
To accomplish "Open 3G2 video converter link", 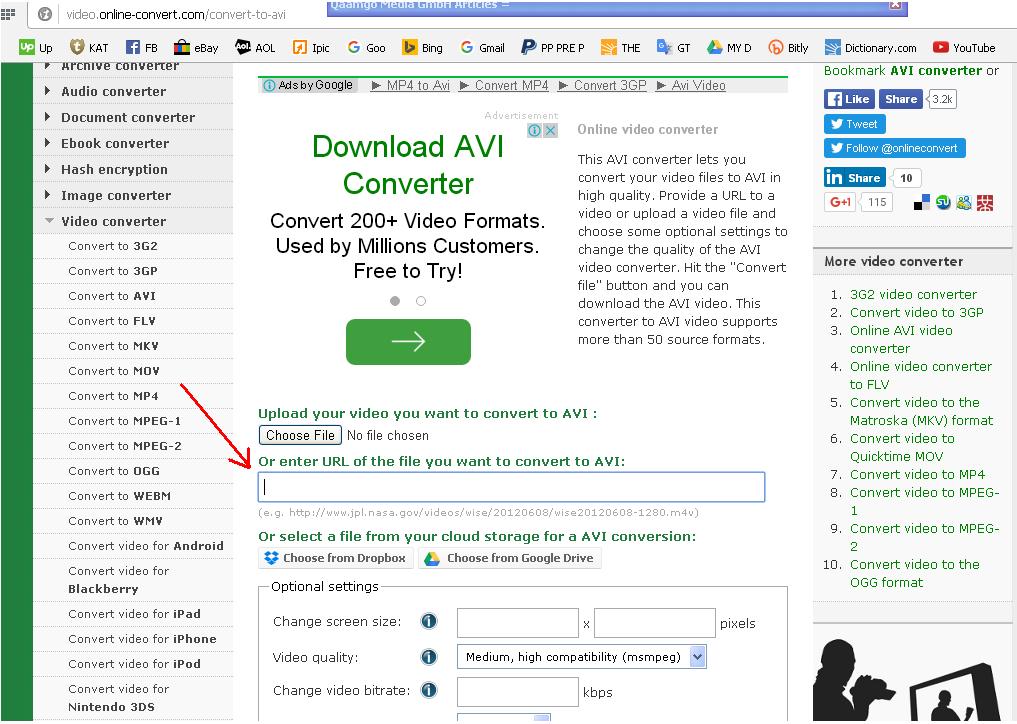I will click(x=913, y=294).
